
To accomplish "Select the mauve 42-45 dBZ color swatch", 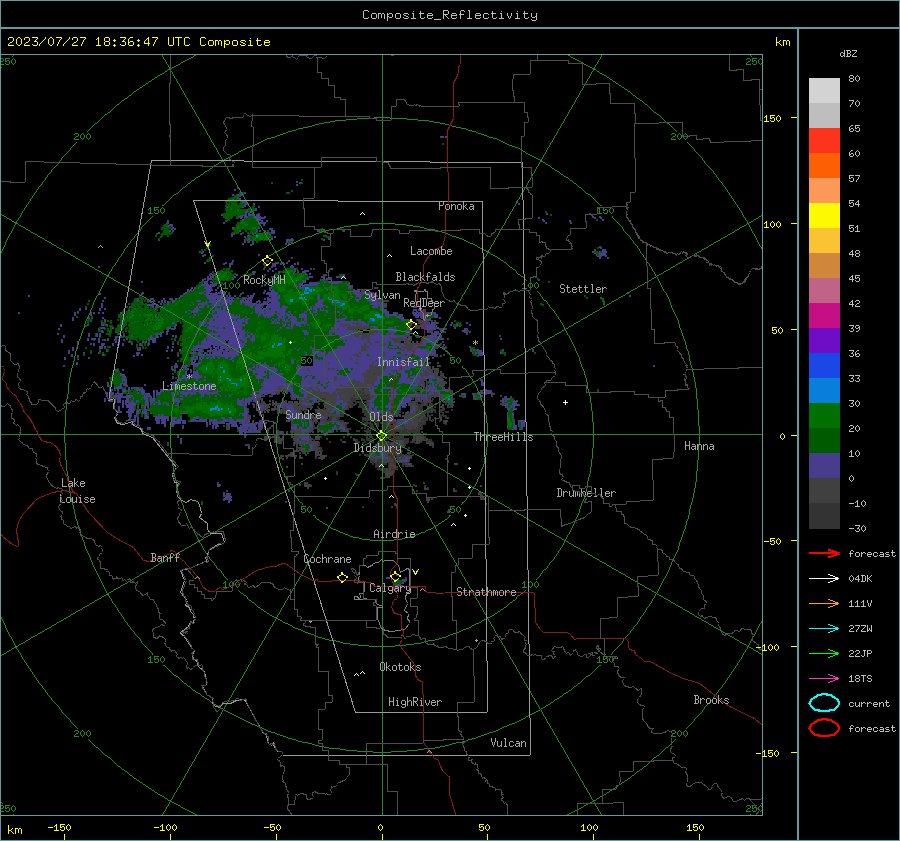I will (824, 291).
